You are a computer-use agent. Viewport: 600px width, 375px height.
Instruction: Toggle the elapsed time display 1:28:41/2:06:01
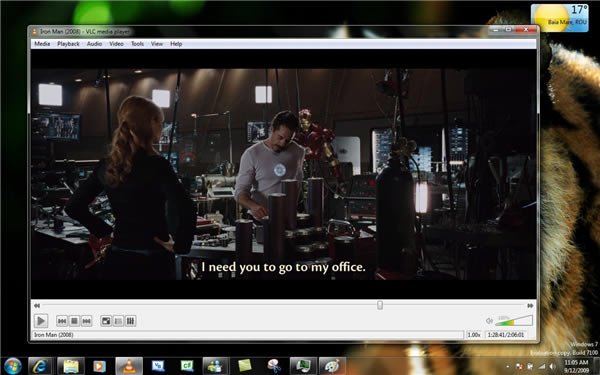pos(505,335)
